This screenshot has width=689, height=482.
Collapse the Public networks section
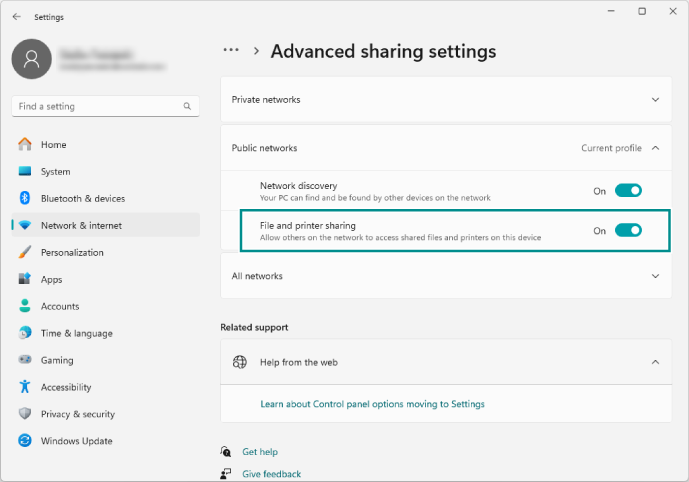point(655,148)
